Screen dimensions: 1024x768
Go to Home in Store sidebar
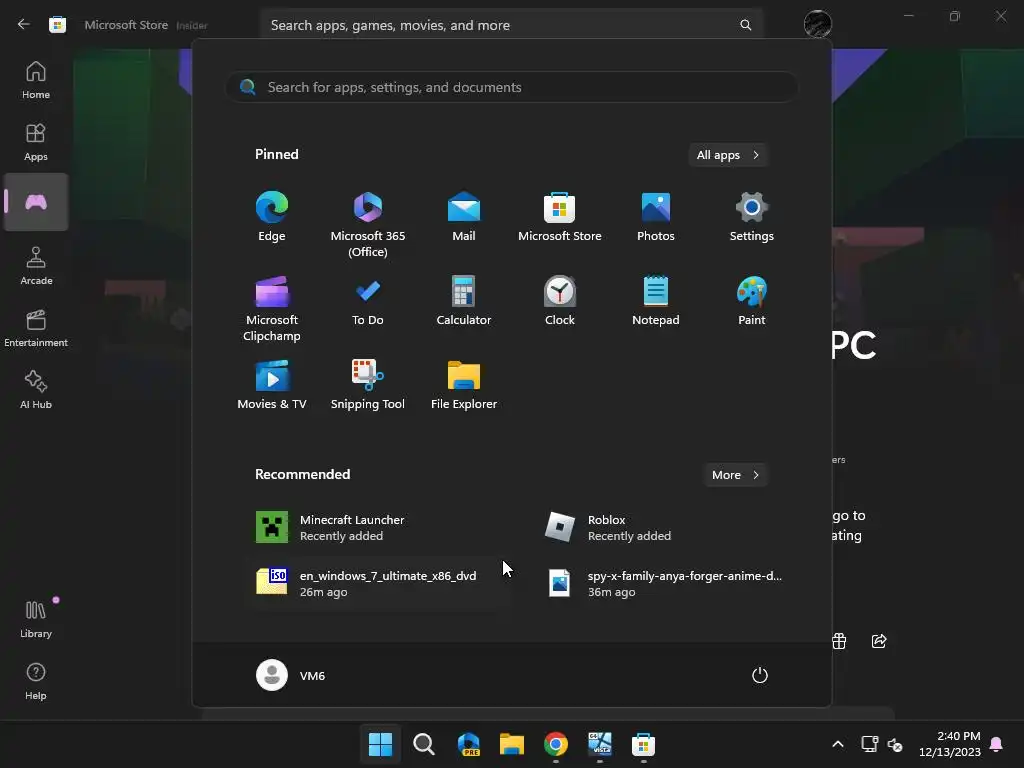tap(36, 80)
